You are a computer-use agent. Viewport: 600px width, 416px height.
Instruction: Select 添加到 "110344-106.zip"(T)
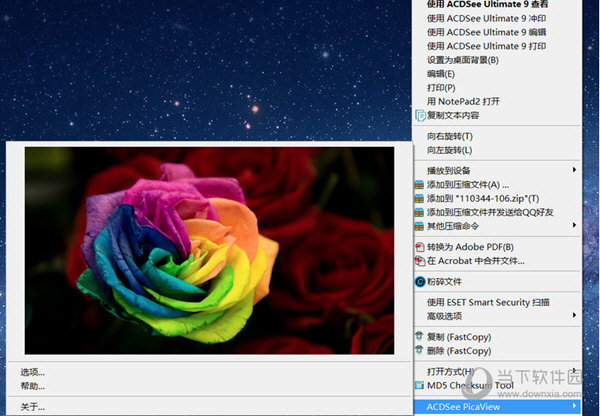tap(483, 199)
